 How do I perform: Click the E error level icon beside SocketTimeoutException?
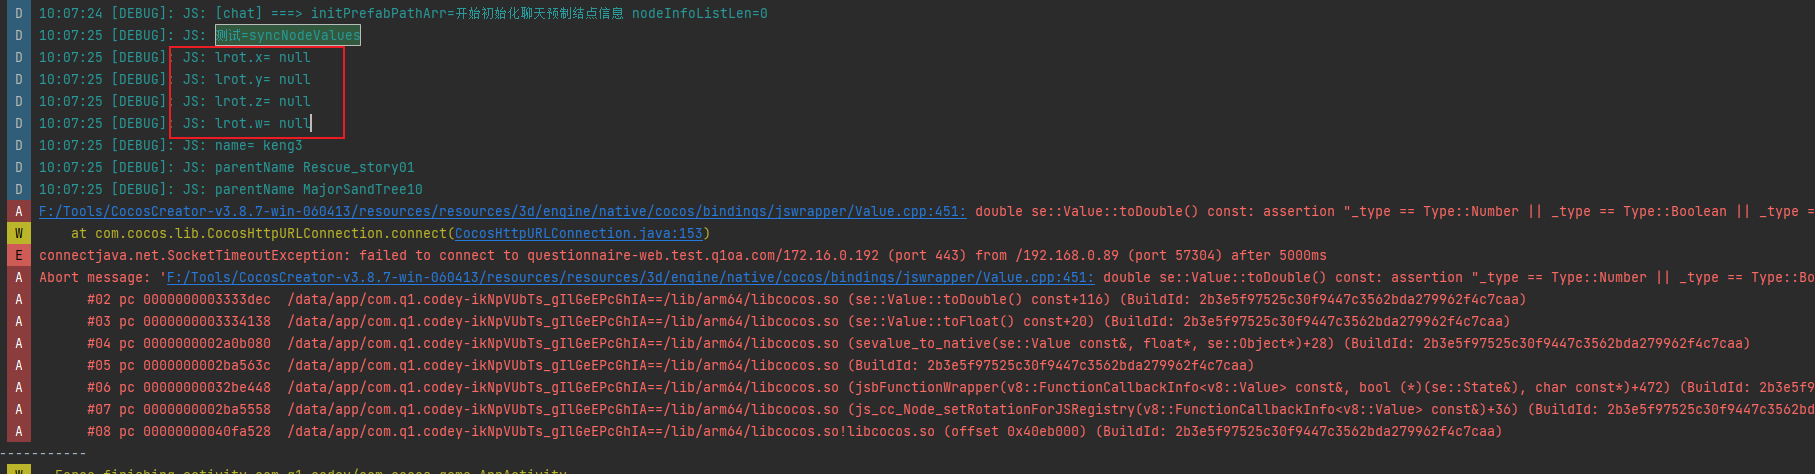[x=18, y=255]
